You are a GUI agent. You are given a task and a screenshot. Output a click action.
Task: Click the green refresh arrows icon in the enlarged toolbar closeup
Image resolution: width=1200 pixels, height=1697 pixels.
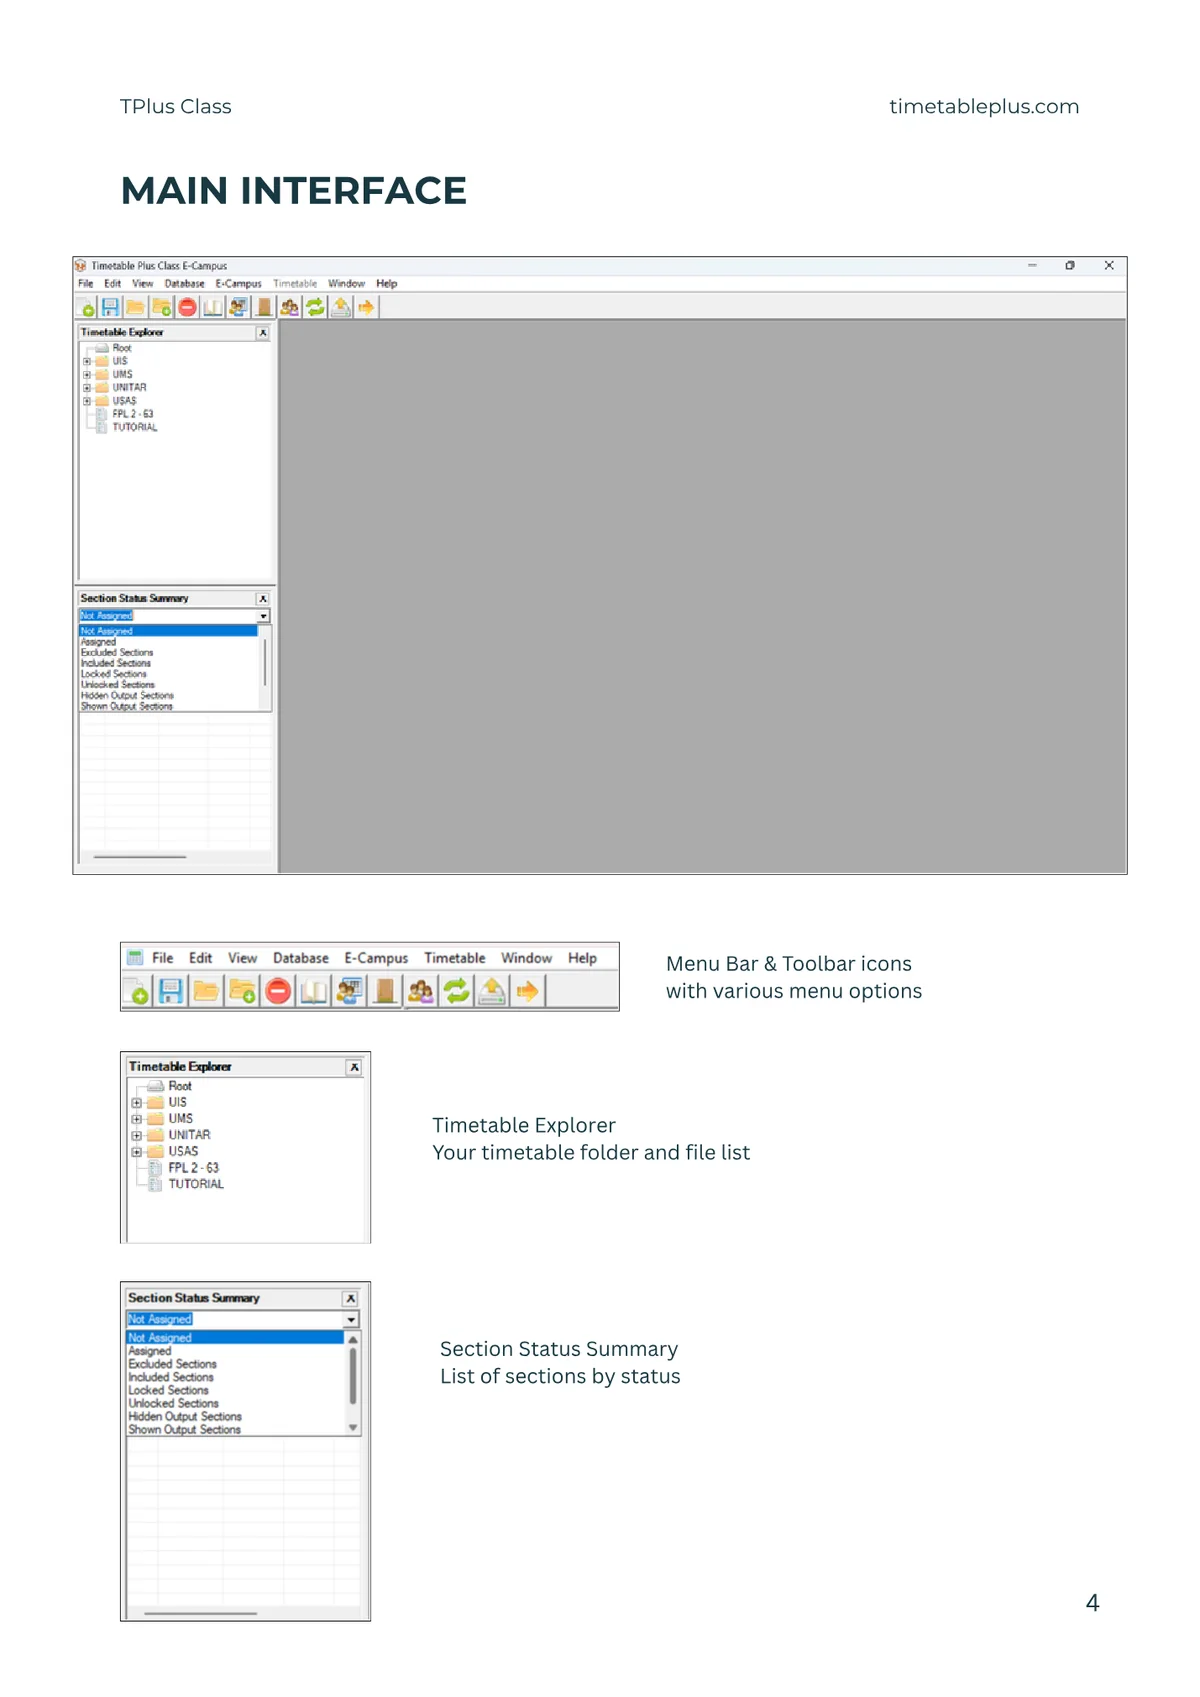tap(456, 991)
